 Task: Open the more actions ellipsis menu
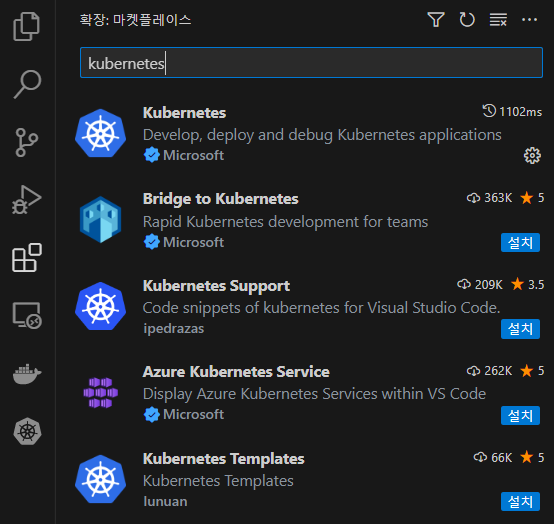529,20
